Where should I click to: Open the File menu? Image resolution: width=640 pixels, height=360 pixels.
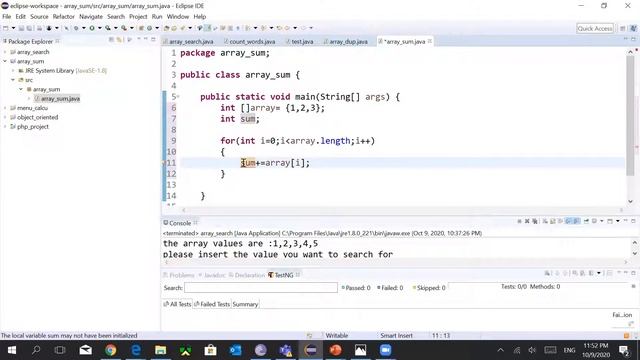click(7, 17)
